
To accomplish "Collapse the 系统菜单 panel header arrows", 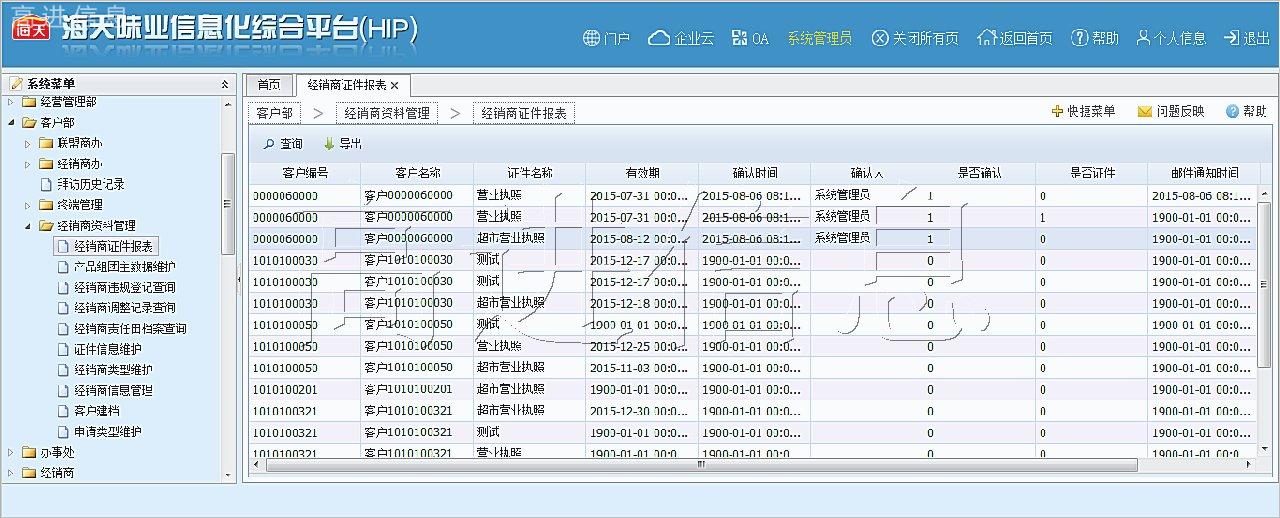I will 225,84.
